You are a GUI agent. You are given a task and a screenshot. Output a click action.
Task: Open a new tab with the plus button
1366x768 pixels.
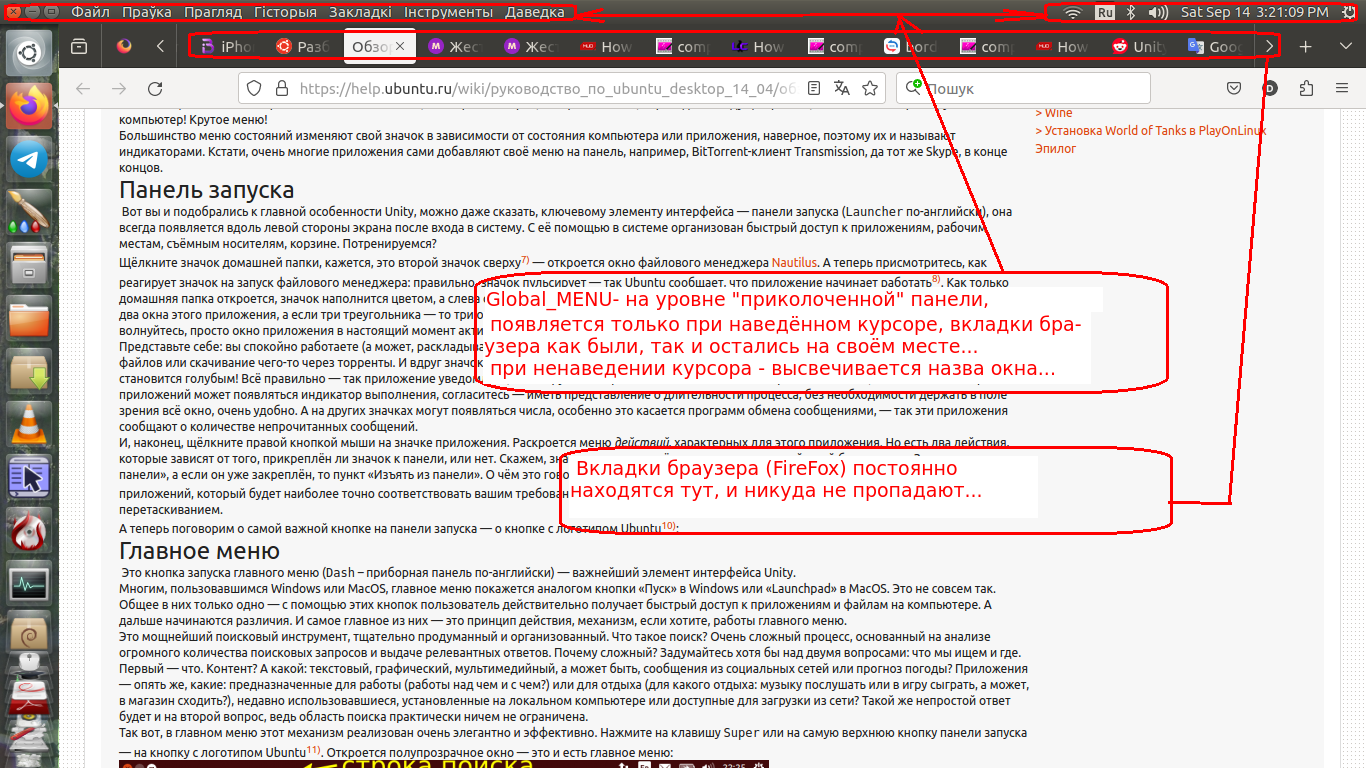1305,46
